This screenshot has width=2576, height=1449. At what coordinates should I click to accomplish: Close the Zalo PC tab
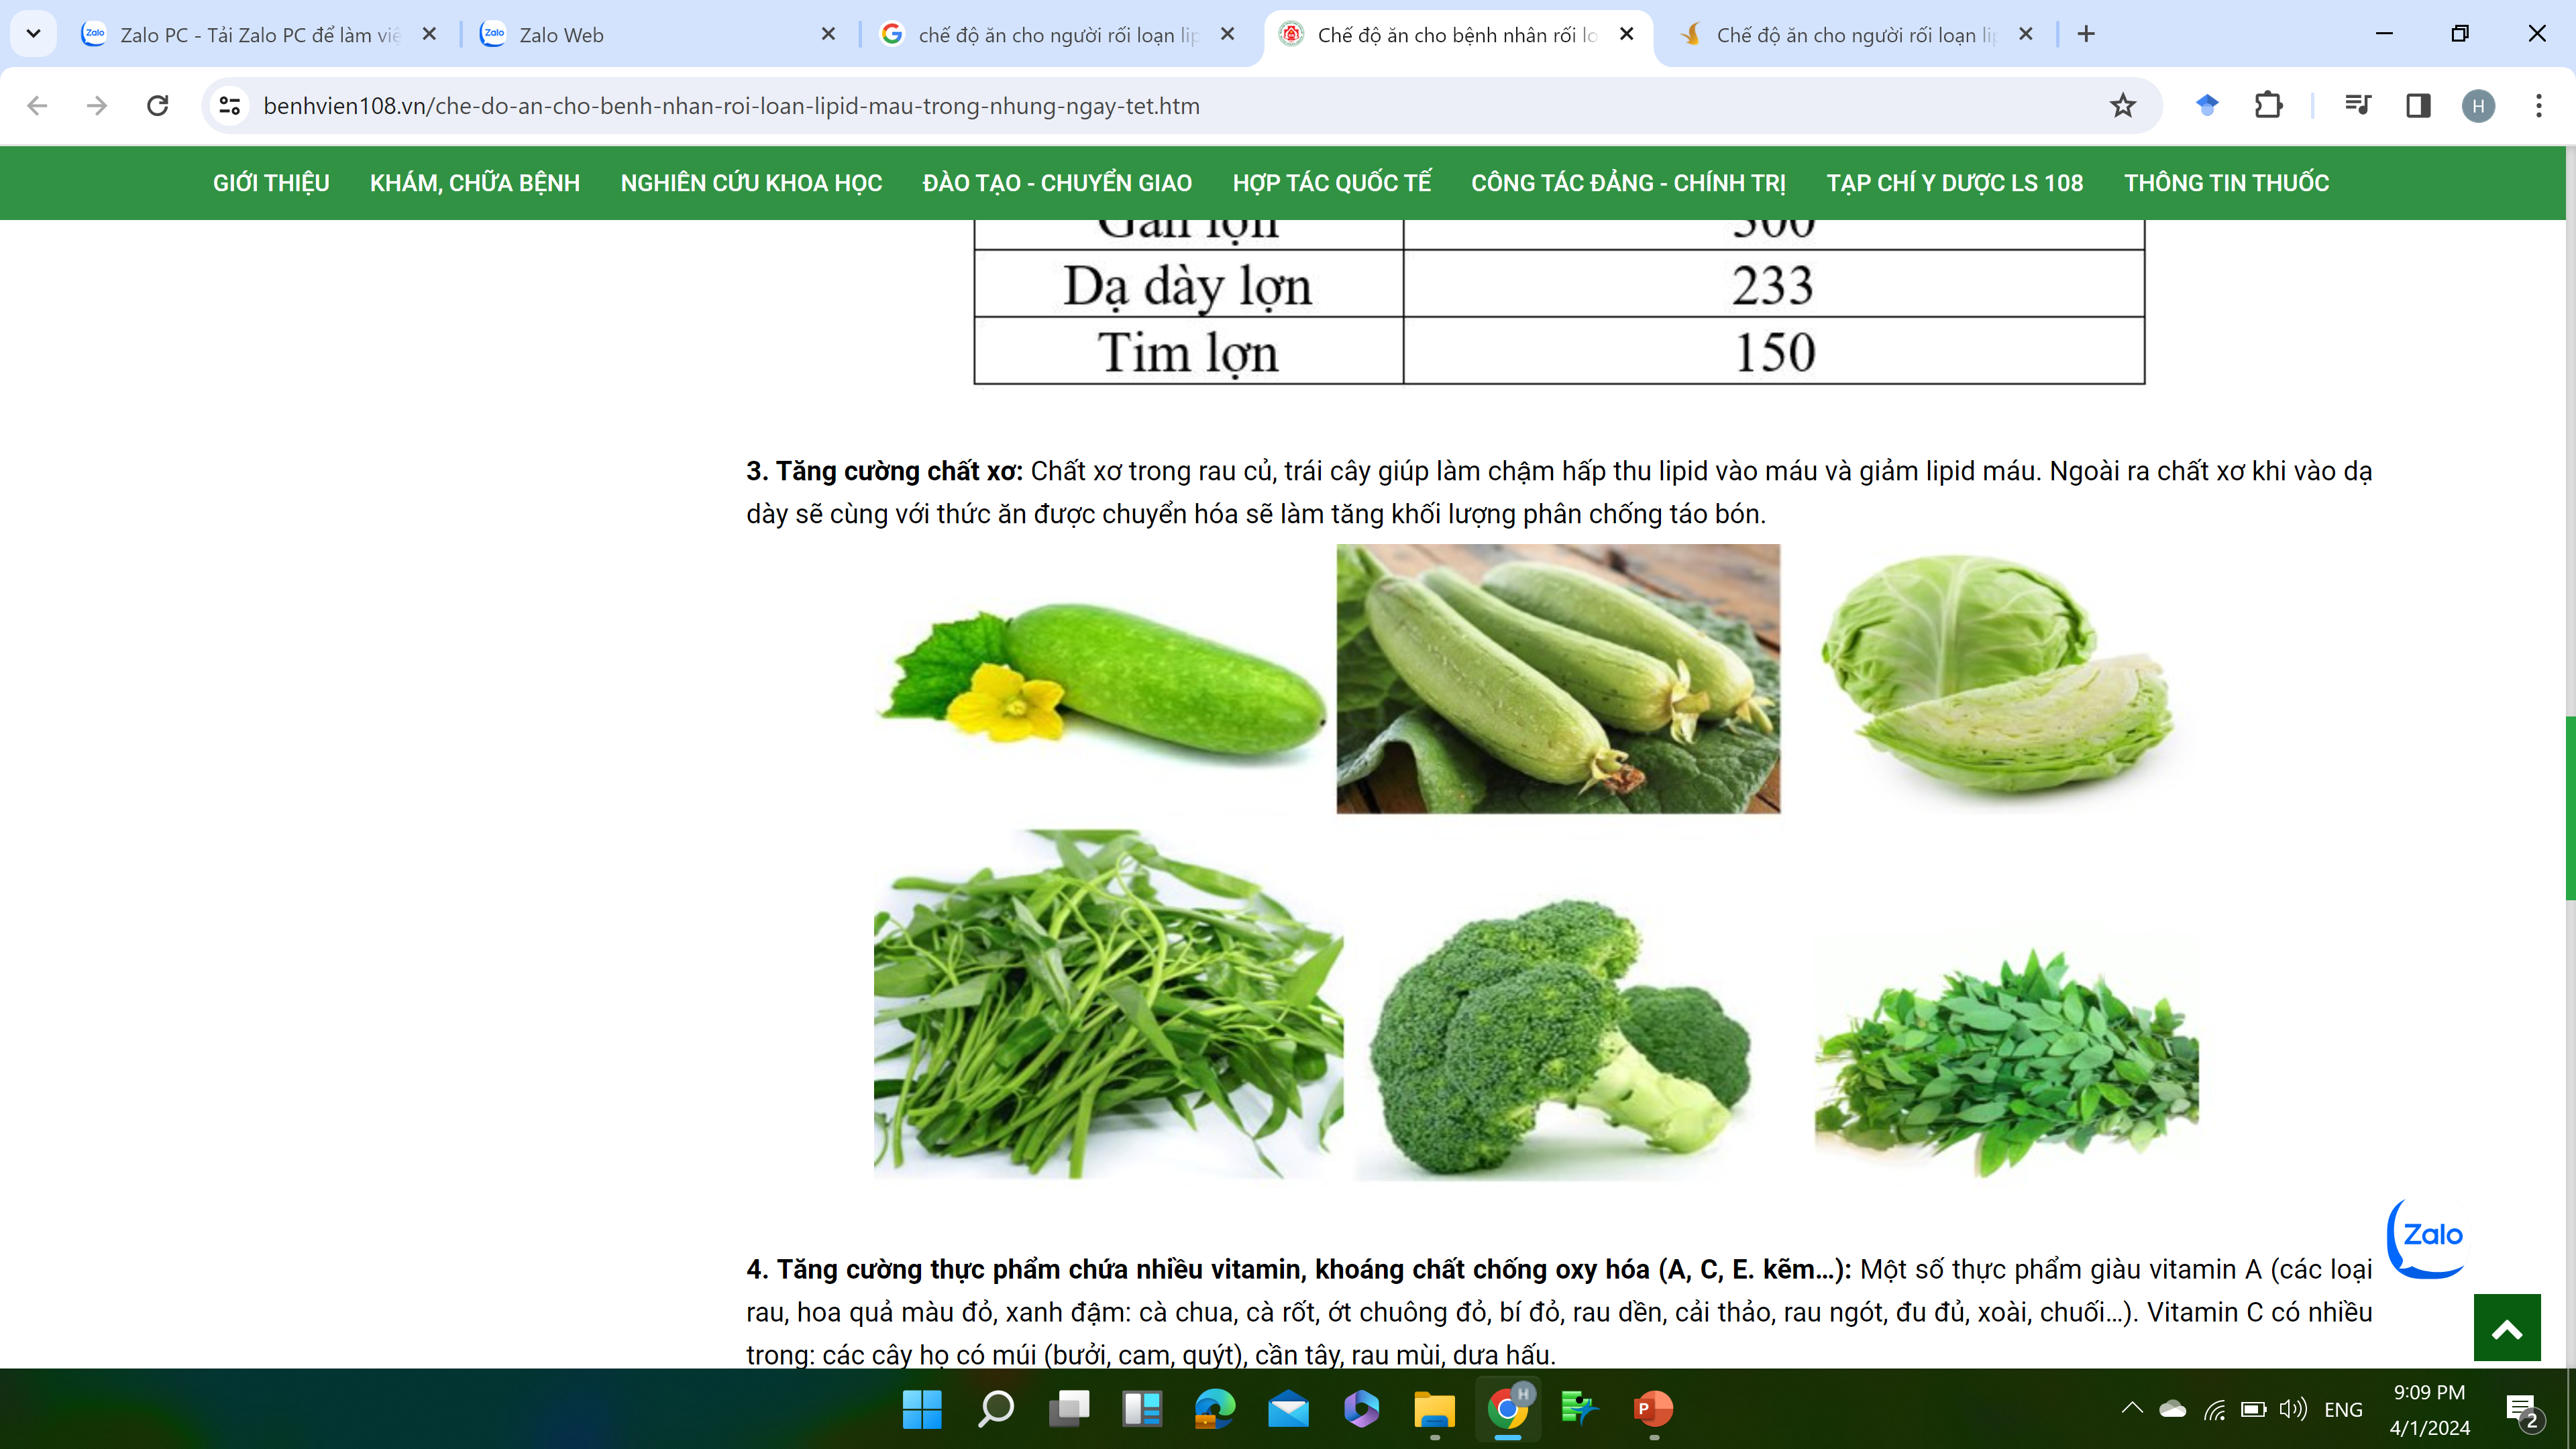429,34
